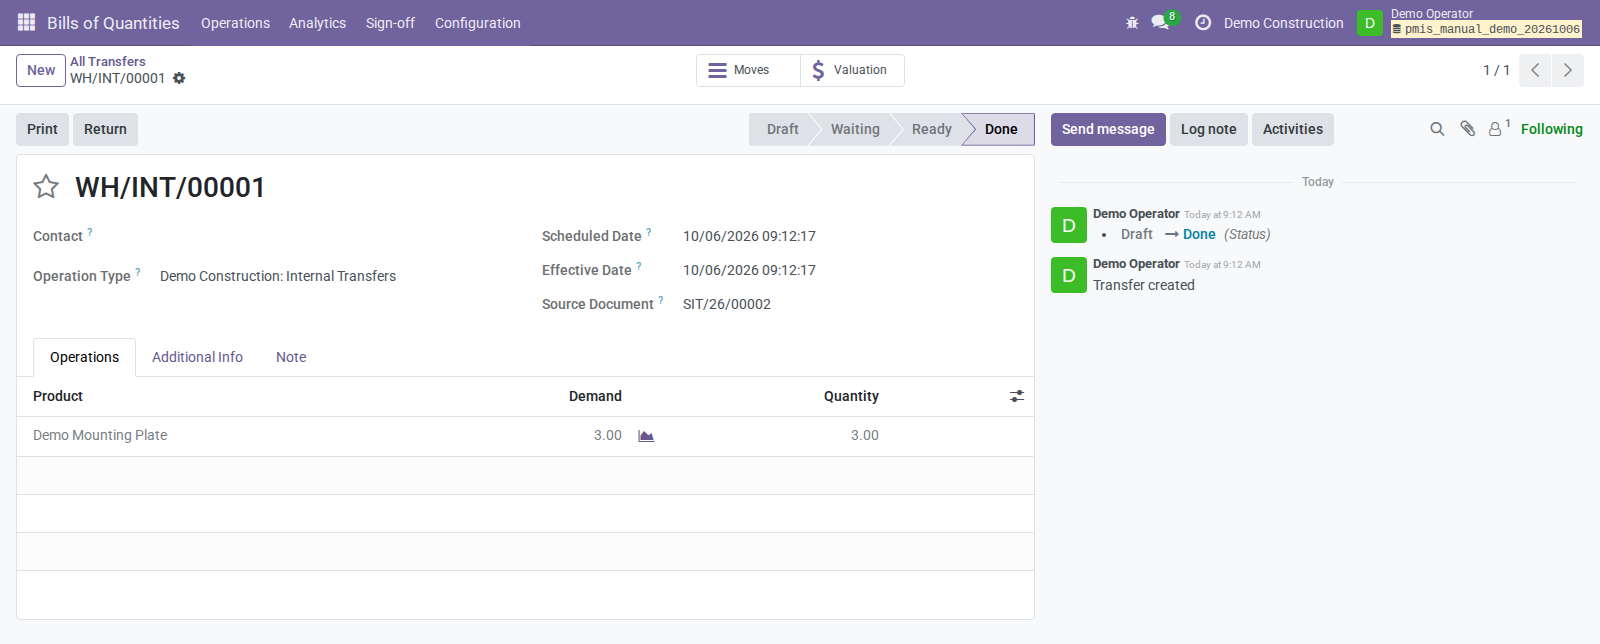Open the Configuration menu
This screenshot has width=1600, height=644.
(477, 23)
